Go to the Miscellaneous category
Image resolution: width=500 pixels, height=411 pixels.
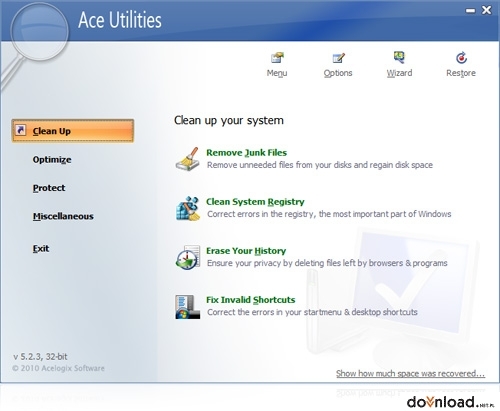(63, 216)
